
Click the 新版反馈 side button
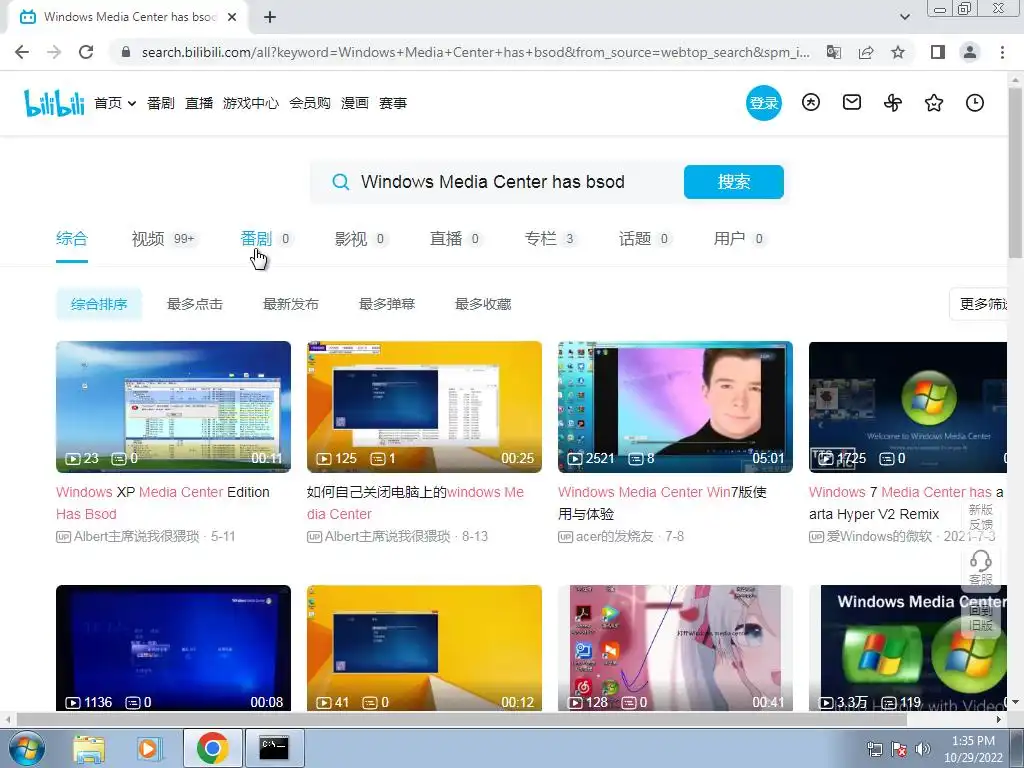980,517
